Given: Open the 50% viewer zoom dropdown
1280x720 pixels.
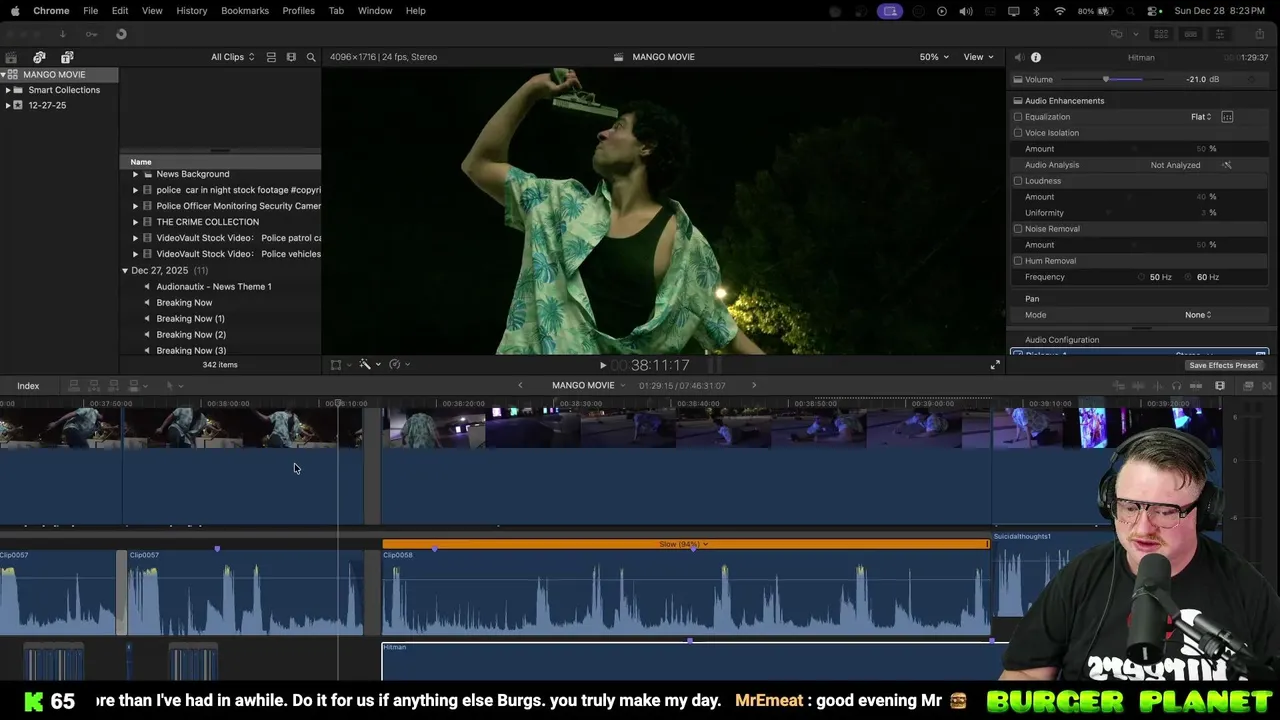Looking at the screenshot, I should point(934,57).
